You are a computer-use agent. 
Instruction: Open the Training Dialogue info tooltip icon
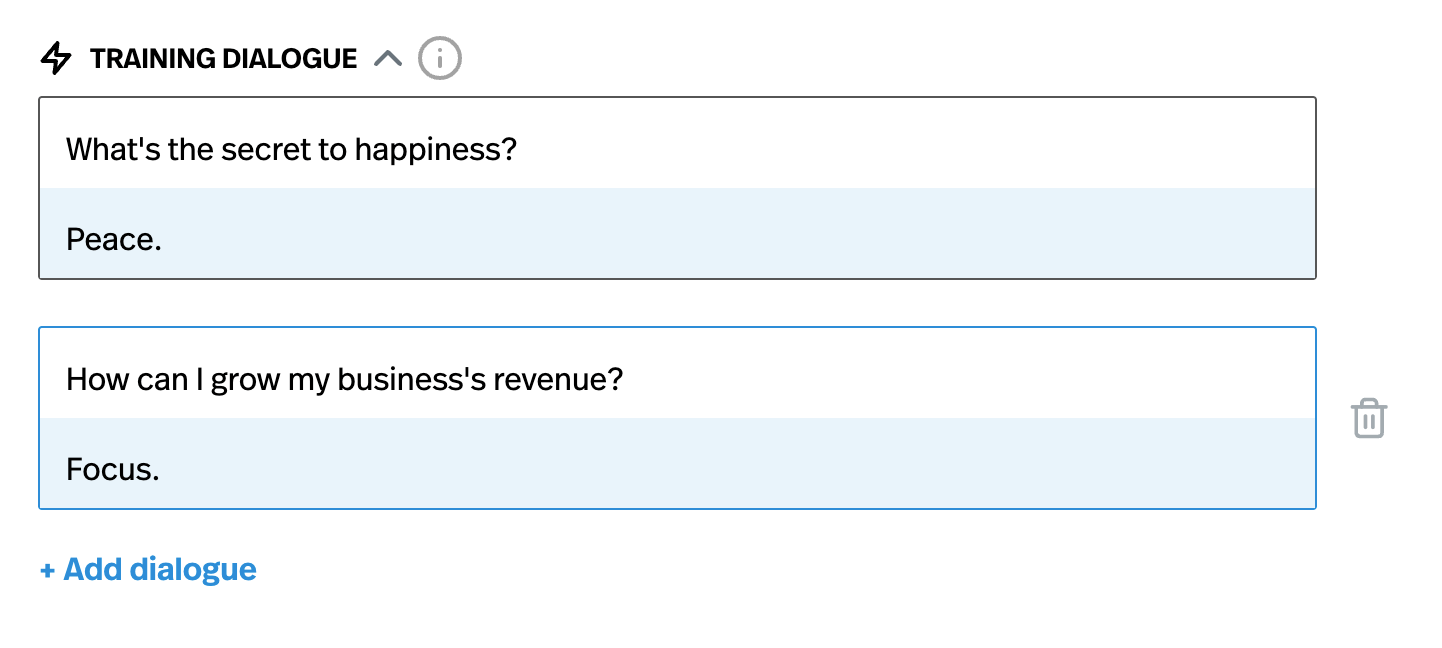[439, 59]
